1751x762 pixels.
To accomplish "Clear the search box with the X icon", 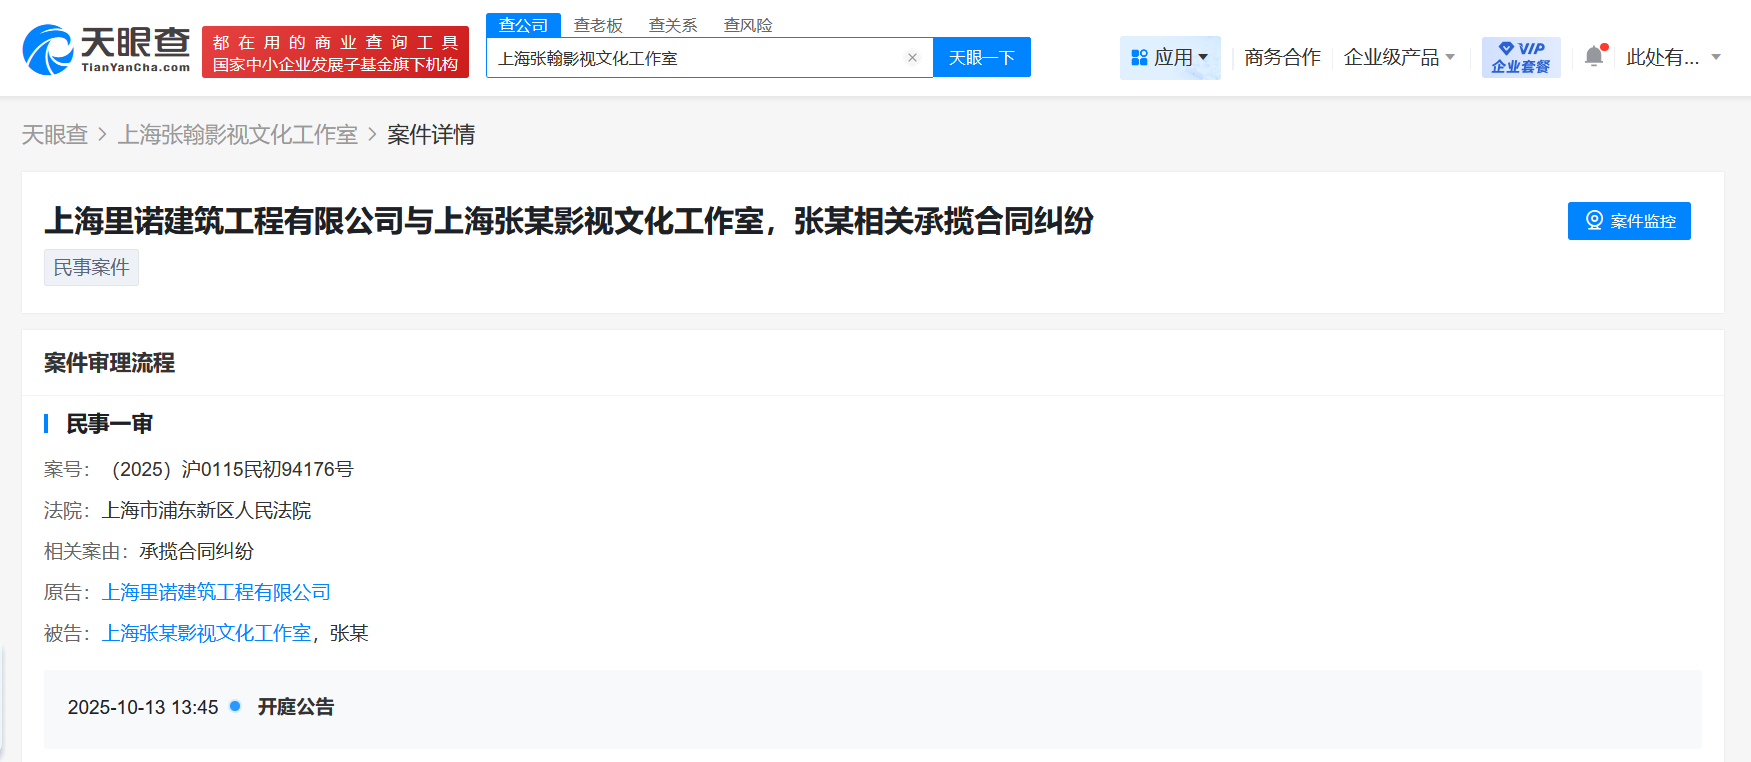I will (x=912, y=58).
